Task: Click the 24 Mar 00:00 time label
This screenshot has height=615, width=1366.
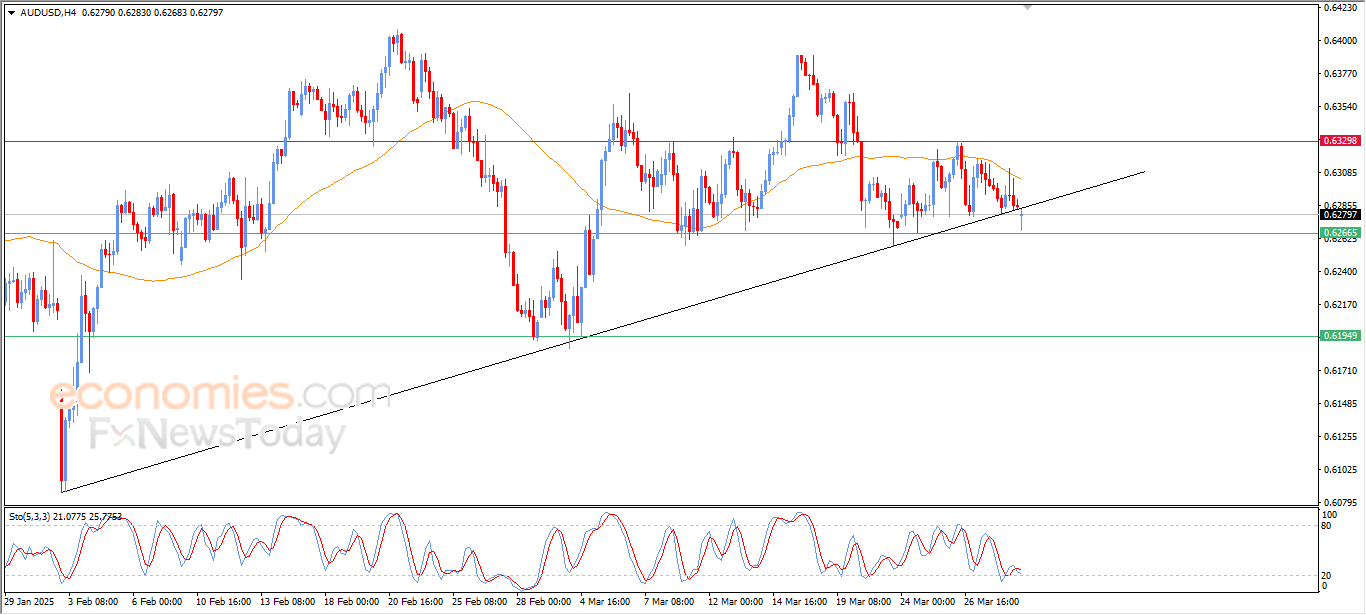Action: tap(928, 602)
